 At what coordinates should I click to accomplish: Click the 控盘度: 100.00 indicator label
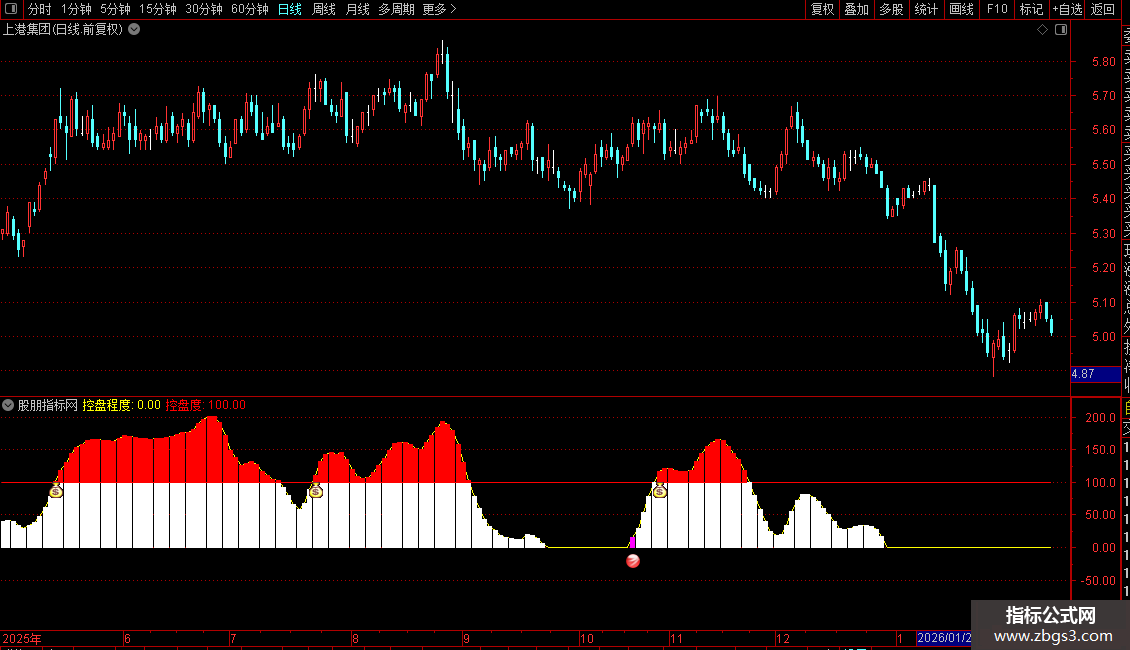(205, 405)
